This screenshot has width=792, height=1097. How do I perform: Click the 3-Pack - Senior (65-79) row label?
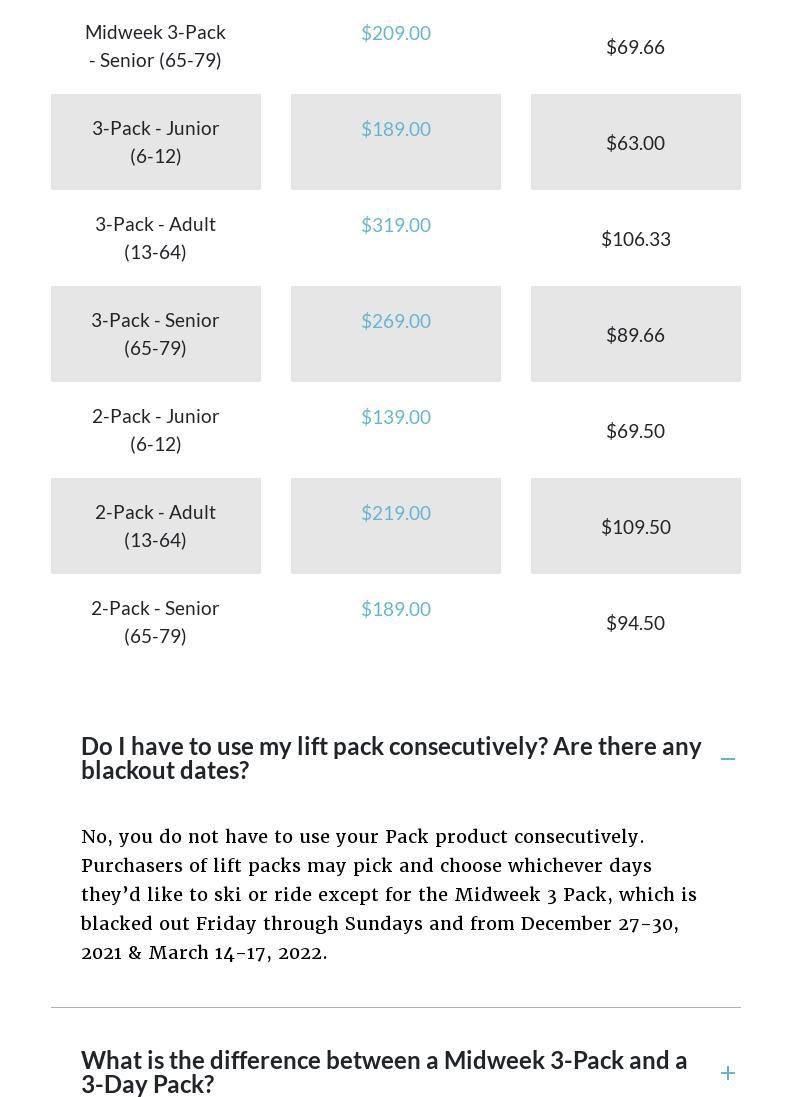(156, 334)
